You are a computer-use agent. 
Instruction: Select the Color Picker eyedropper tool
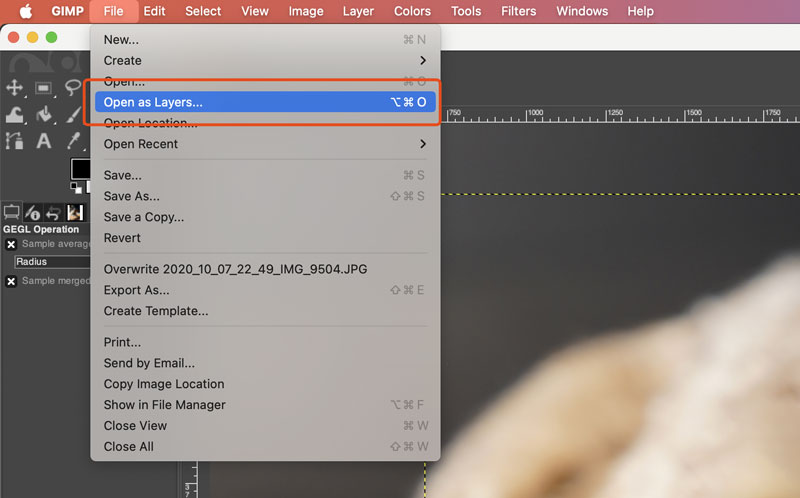click(73, 141)
